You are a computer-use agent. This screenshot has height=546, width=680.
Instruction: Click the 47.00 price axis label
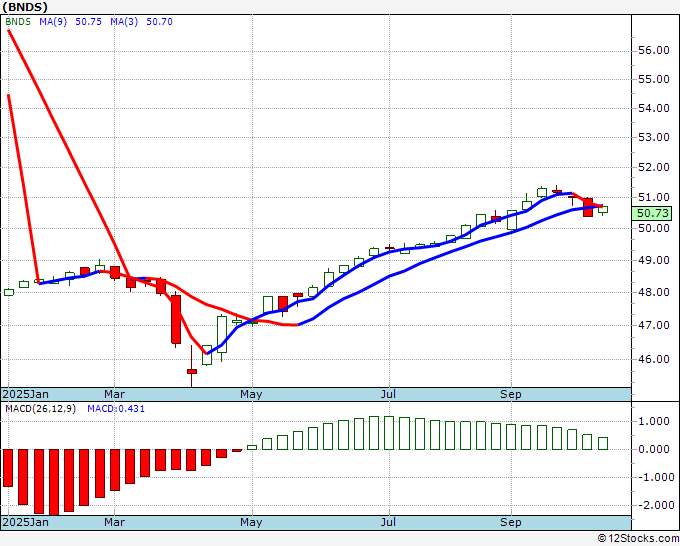click(x=654, y=325)
